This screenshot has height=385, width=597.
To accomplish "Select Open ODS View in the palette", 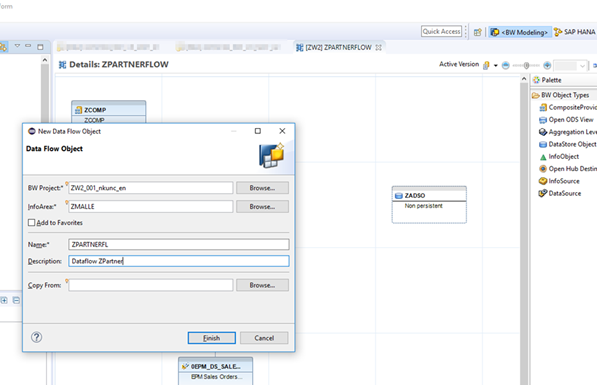I will pyautogui.click(x=566, y=120).
